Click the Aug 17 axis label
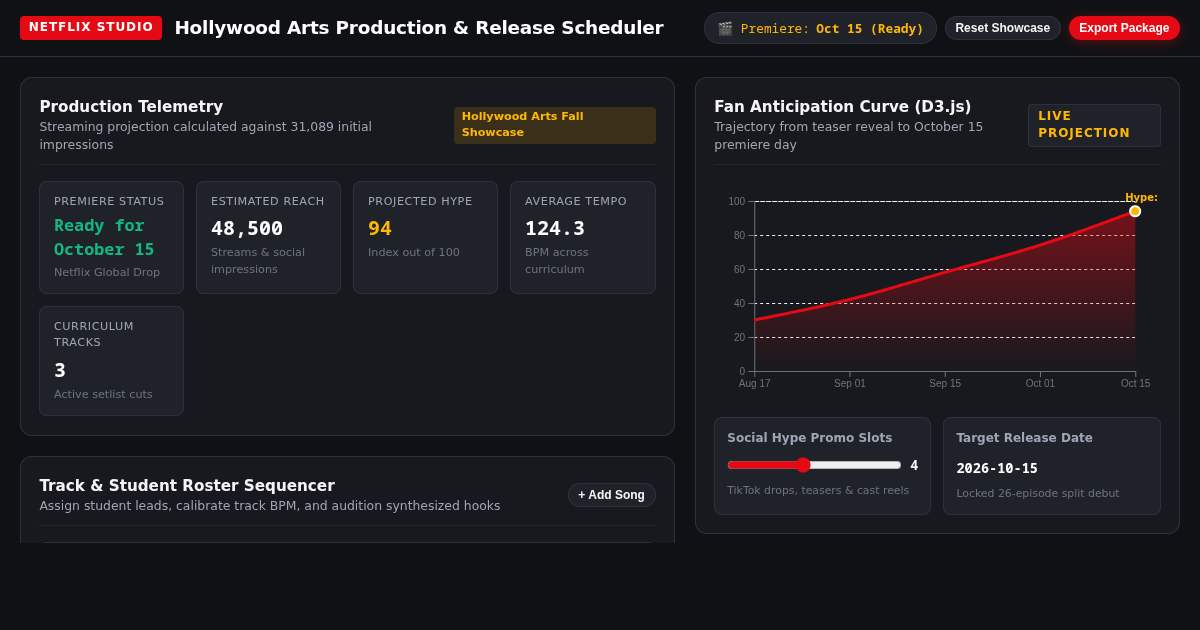The image size is (1200, 630). pyautogui.click(x=755, y=384)
